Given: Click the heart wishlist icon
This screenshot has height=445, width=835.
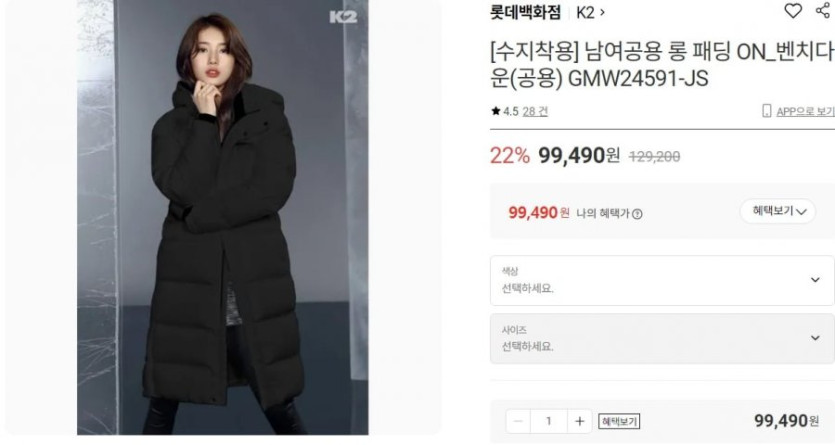Looking at the screenshot, I should (793, 11).
